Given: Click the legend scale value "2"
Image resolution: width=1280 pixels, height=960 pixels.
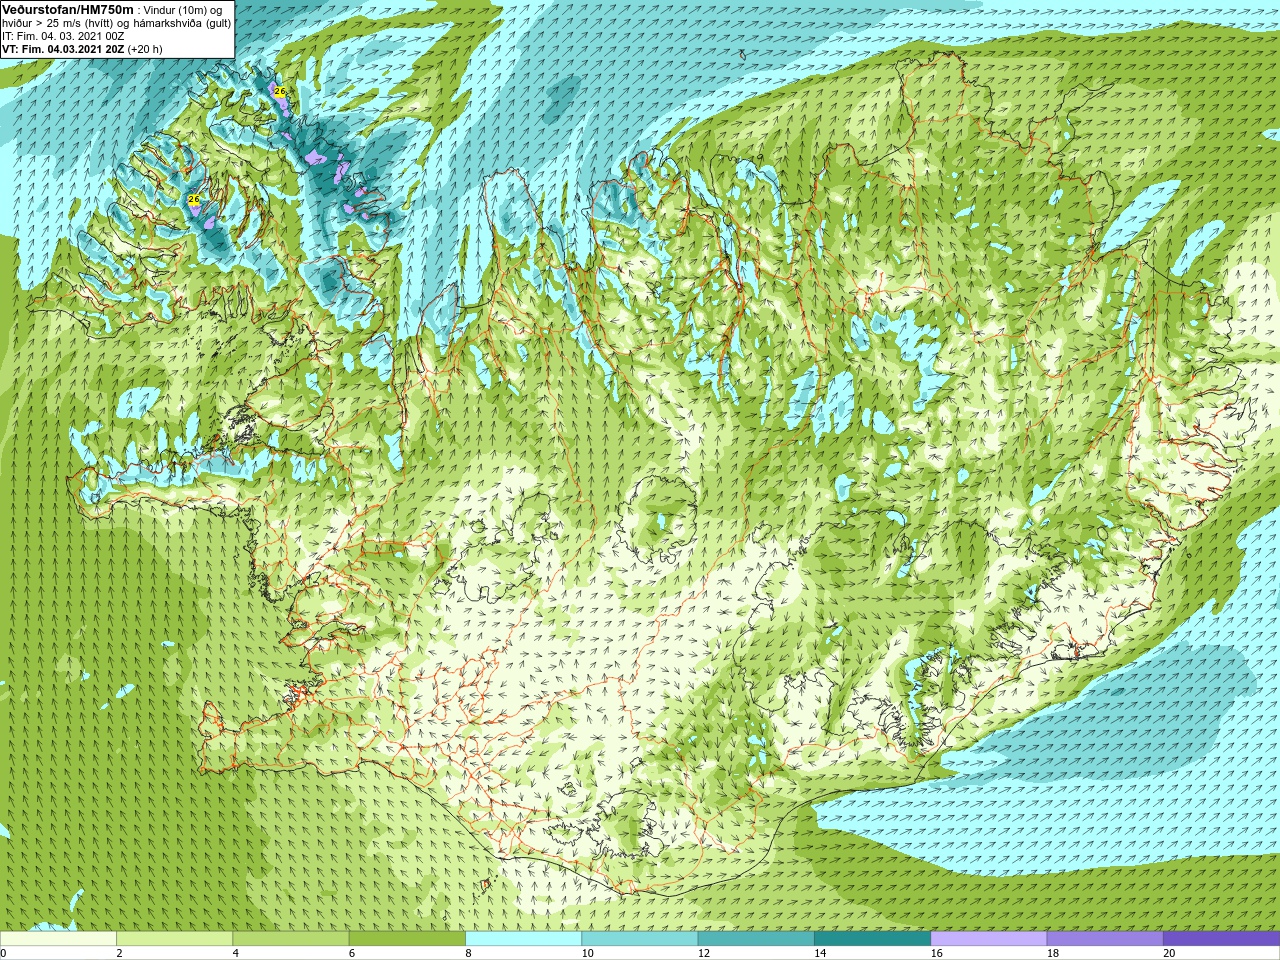Looking at the screenshot, I should click(x=119, y=953).
